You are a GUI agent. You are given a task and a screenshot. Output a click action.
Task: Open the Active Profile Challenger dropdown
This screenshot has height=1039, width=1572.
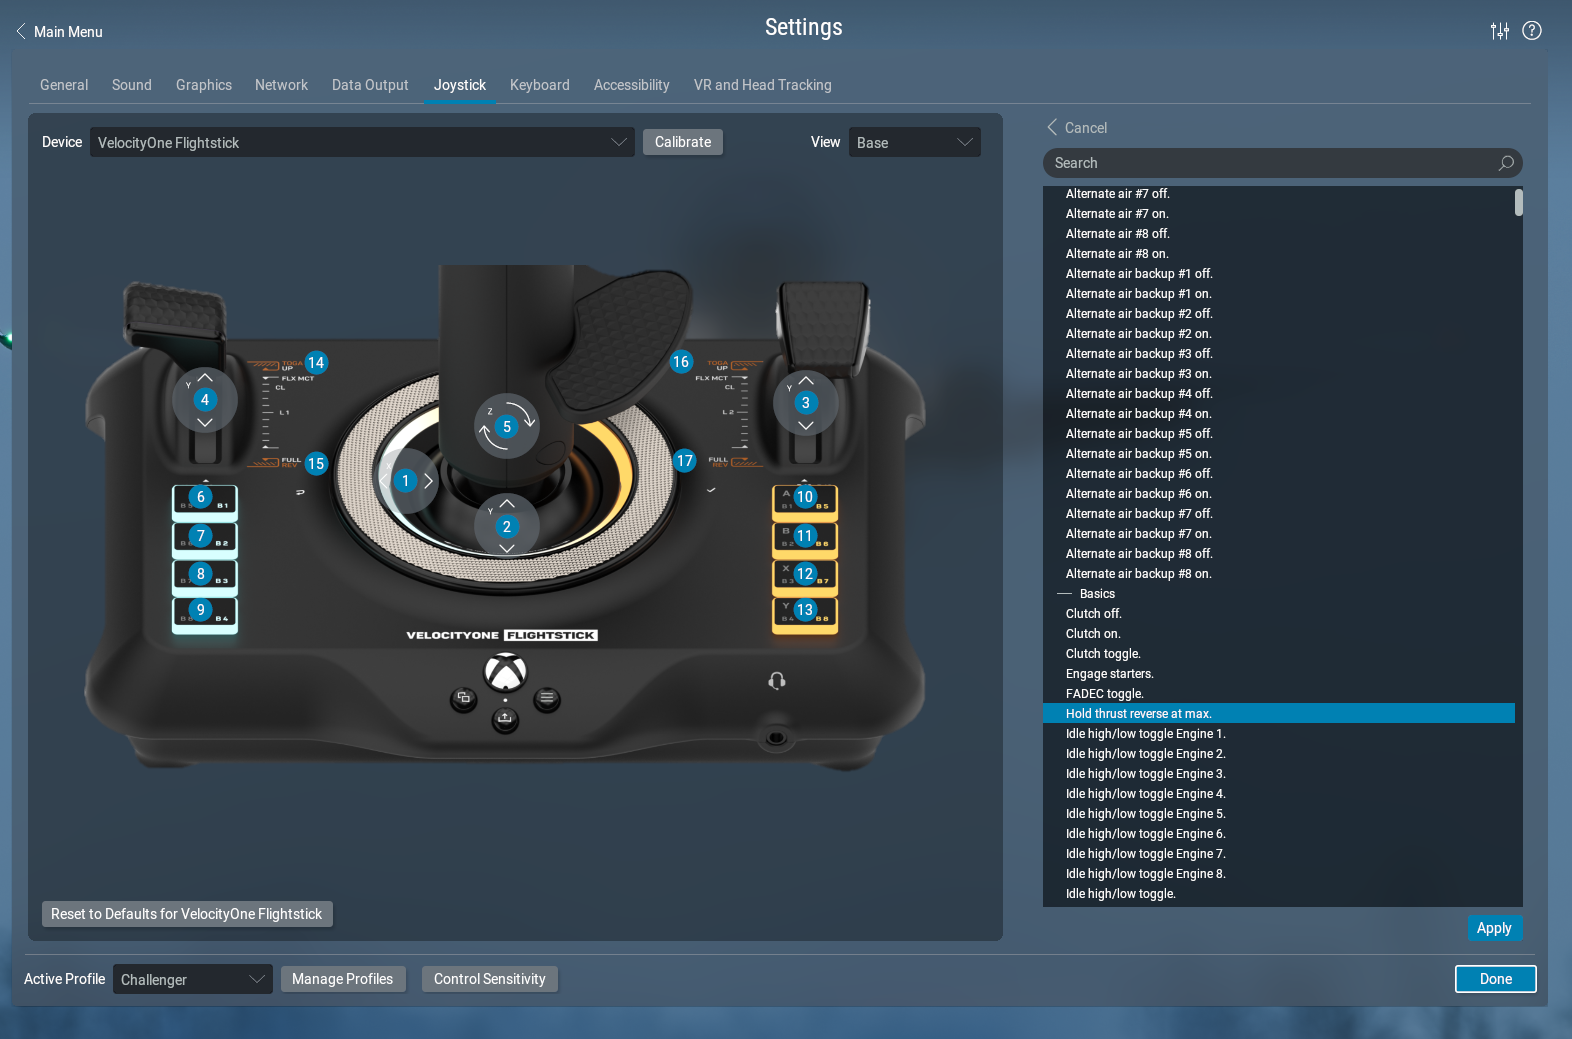(192, 980)
